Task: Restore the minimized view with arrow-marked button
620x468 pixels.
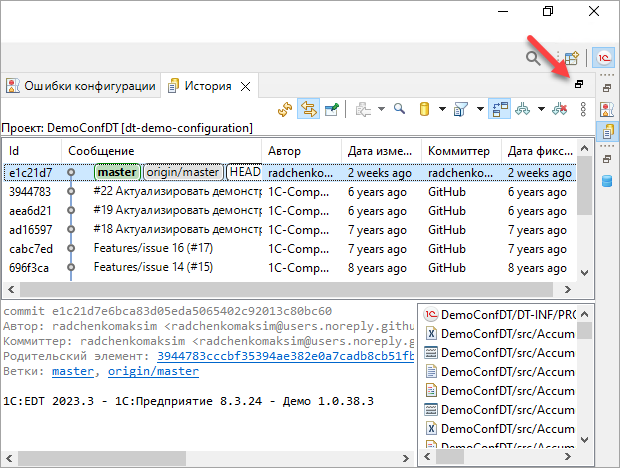Action: 578,85
